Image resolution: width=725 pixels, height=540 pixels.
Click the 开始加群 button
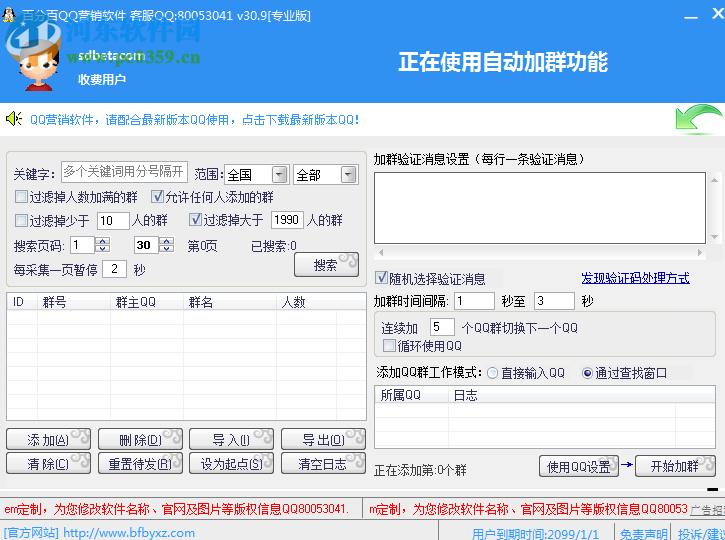(675, 466)
